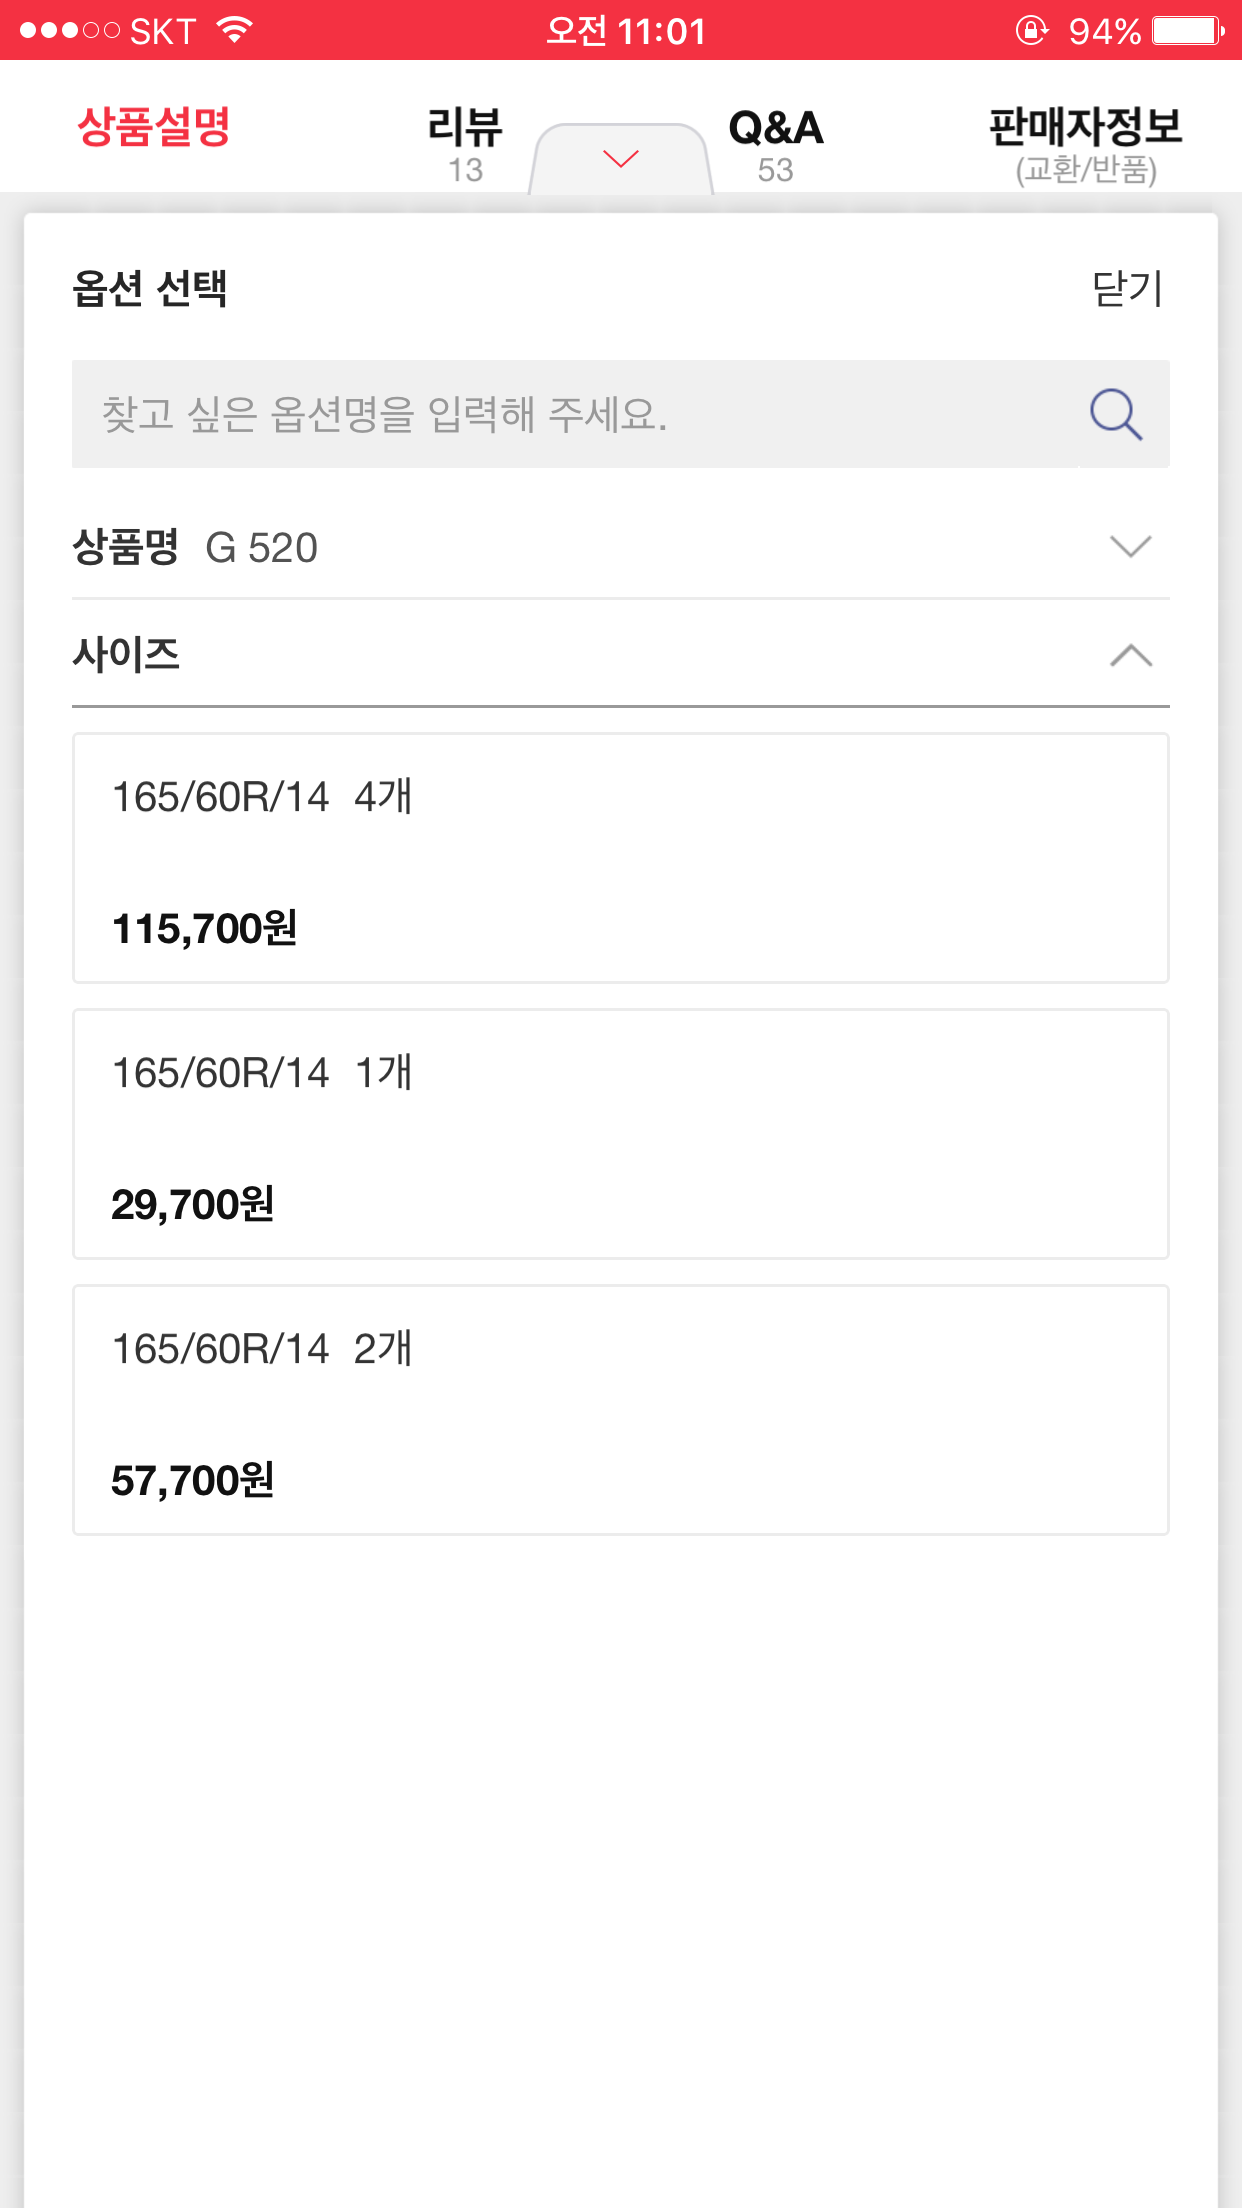The height and width of the screenshot is (2208, 1242).
Task: Collapse the panel with the red chevron tab
Action: (621, 159)
